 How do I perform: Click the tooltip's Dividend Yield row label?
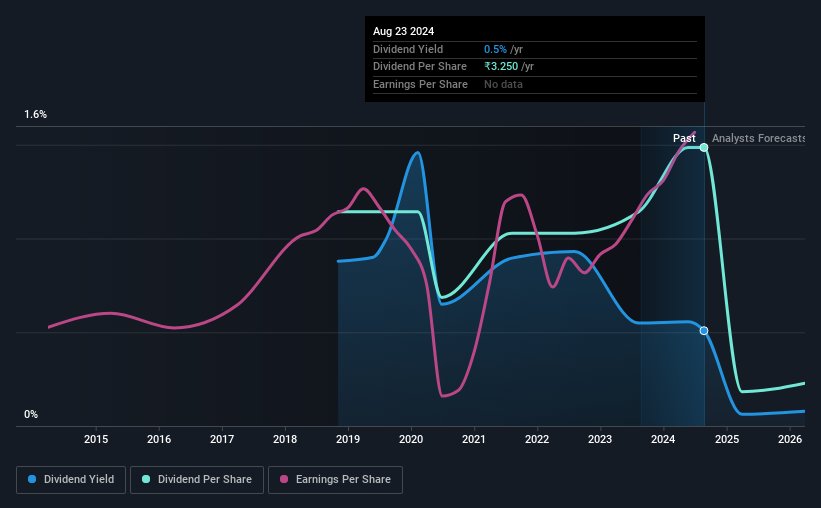[x=408, y=49]
